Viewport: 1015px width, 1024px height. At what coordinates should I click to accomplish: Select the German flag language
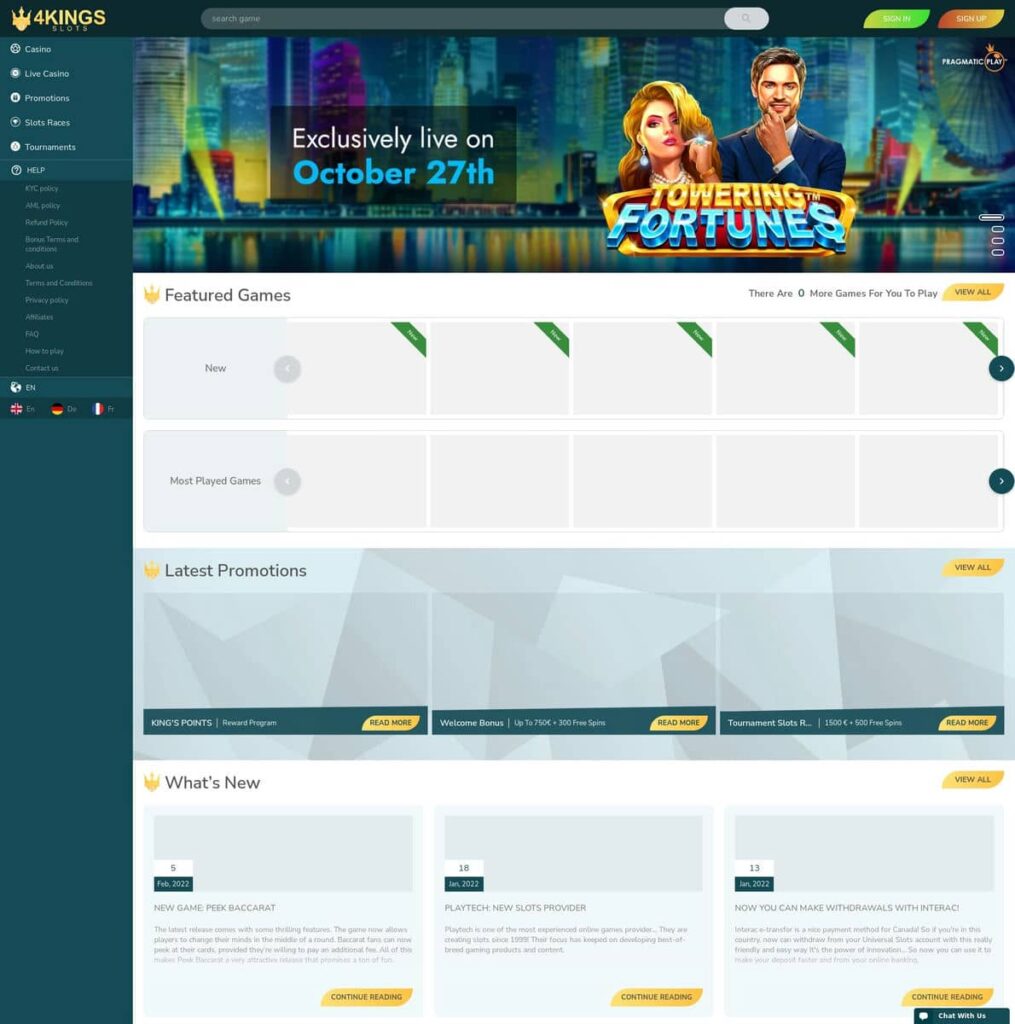(57, 409)
